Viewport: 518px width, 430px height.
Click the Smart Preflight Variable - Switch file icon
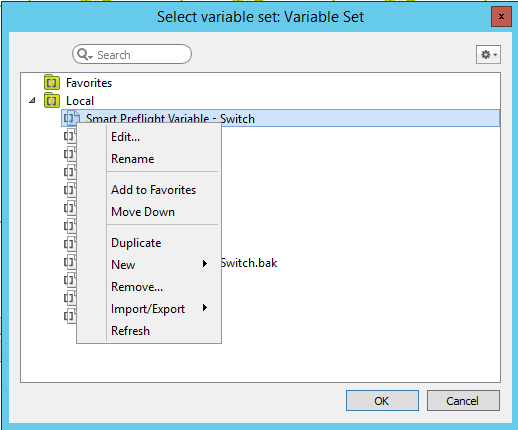point(72,118)
